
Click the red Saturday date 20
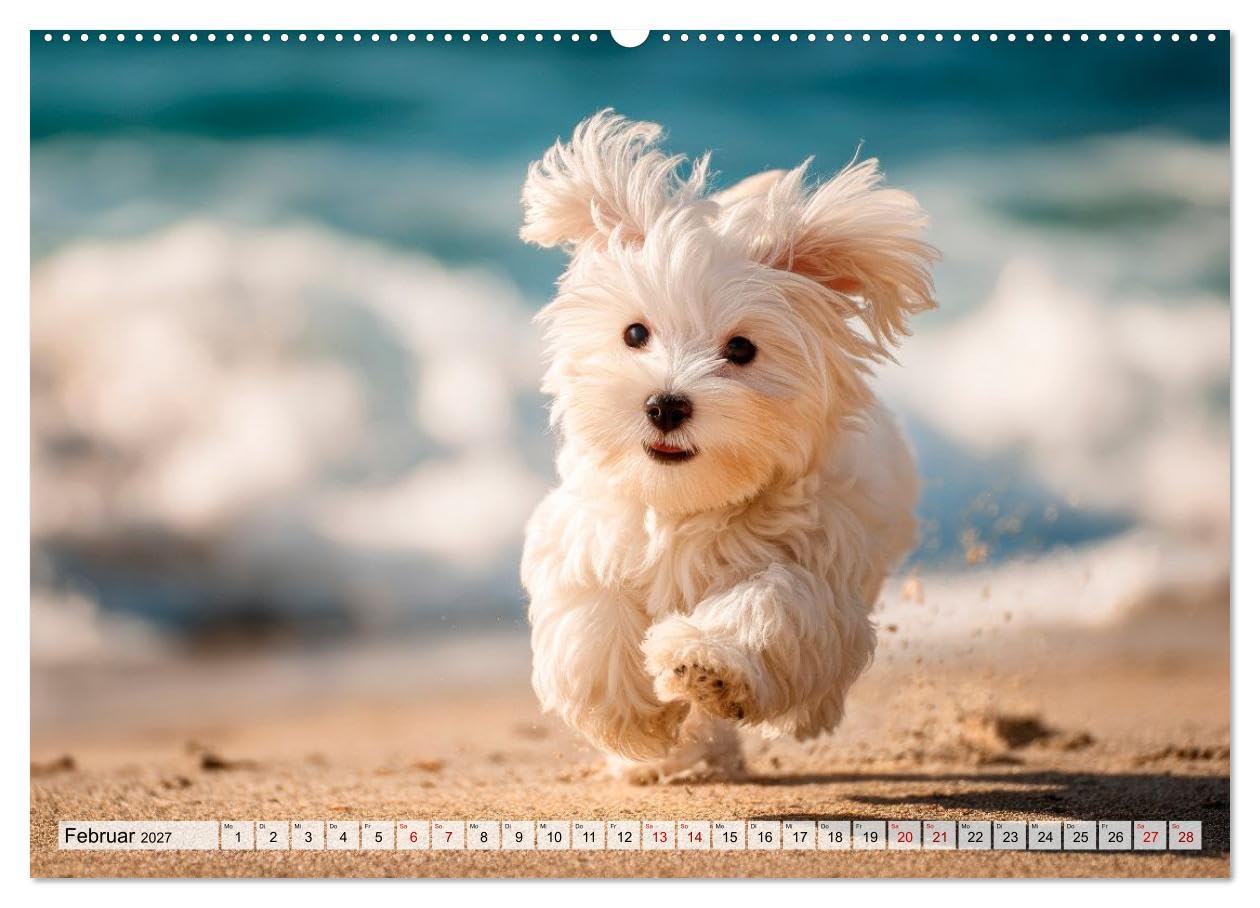904,836
